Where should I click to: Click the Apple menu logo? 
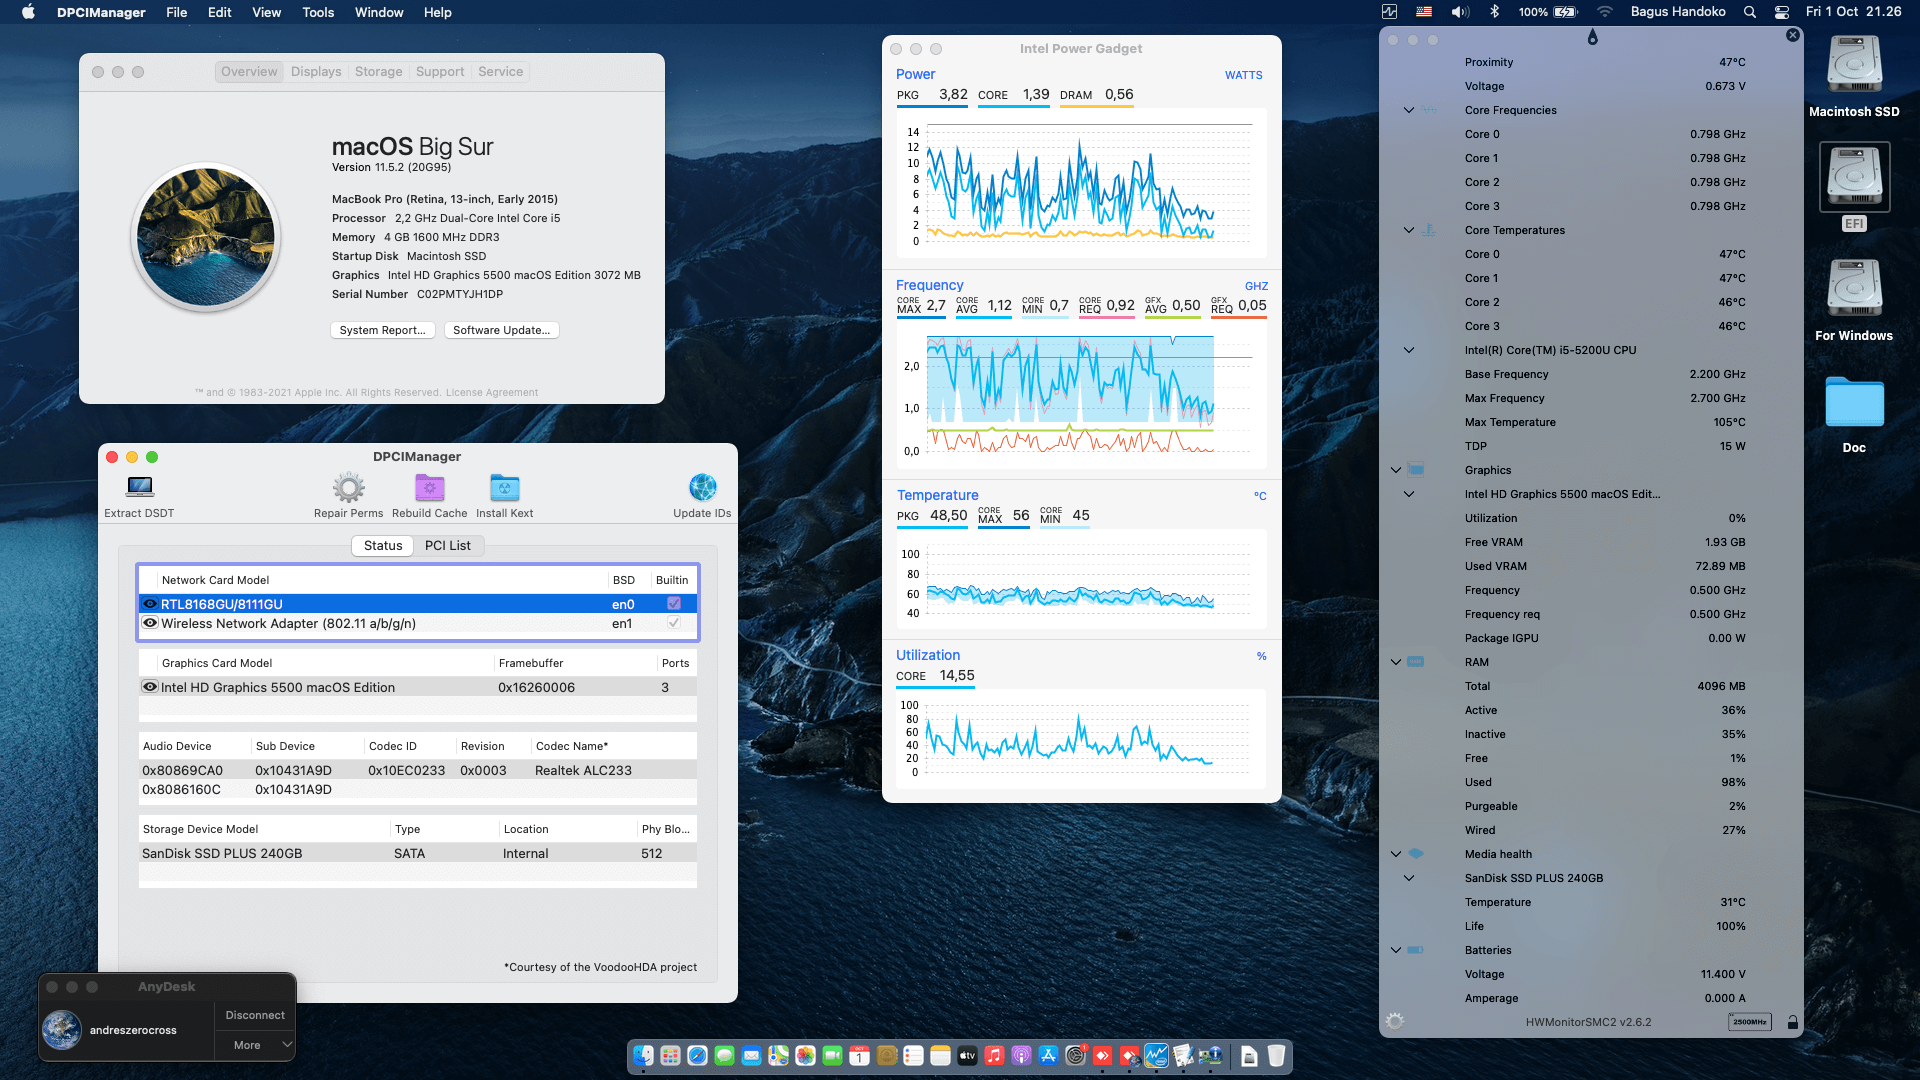[28, 12]
